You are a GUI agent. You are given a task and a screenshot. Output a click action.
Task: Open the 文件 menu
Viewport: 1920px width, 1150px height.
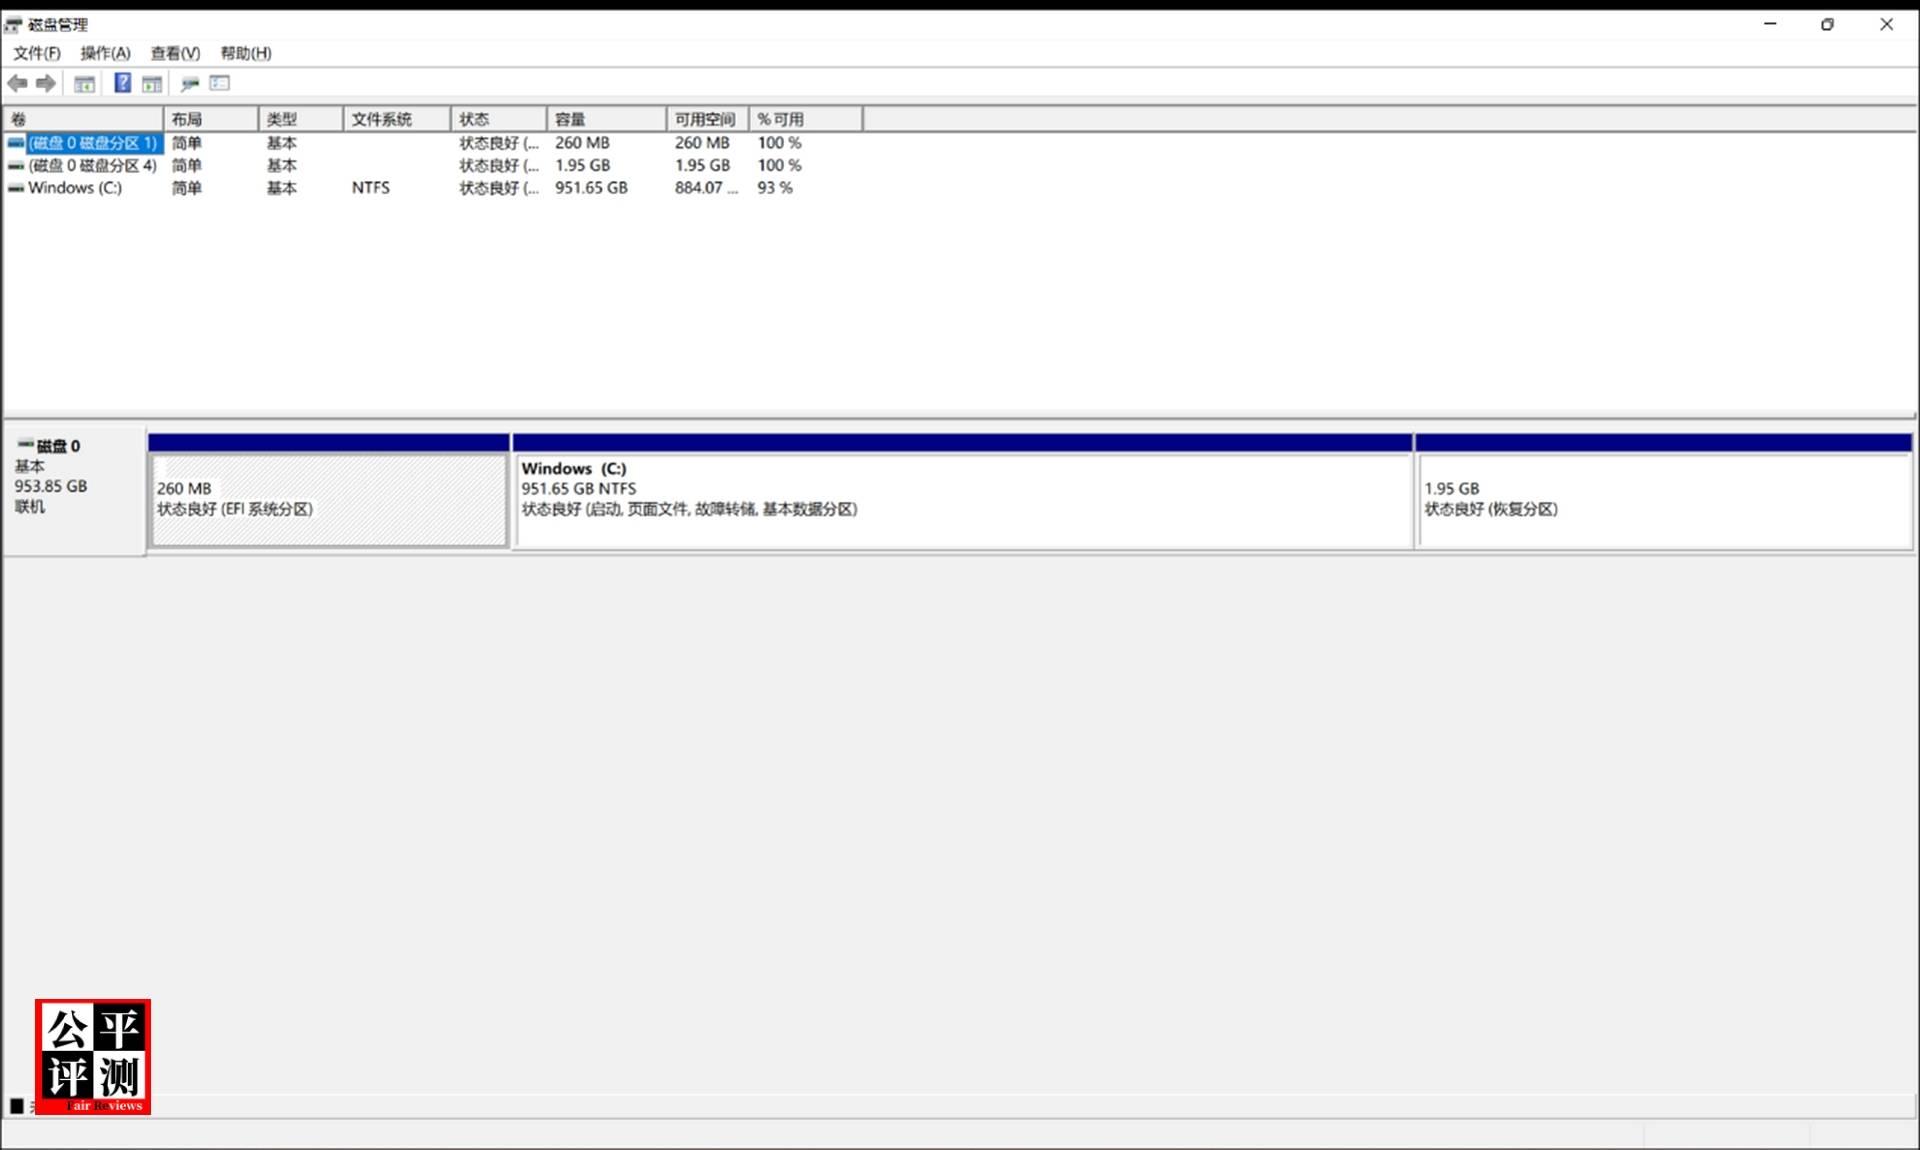click(38, 53)
